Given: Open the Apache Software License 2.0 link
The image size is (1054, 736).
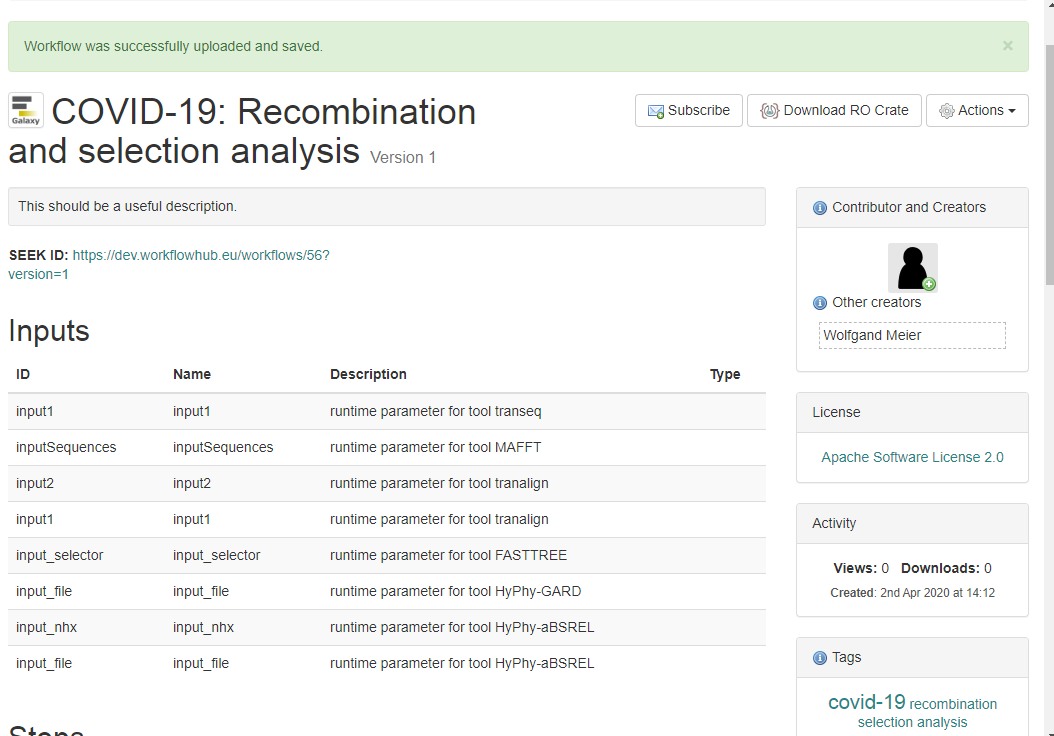Looking at the screenshot, I should tap(912, 457).
